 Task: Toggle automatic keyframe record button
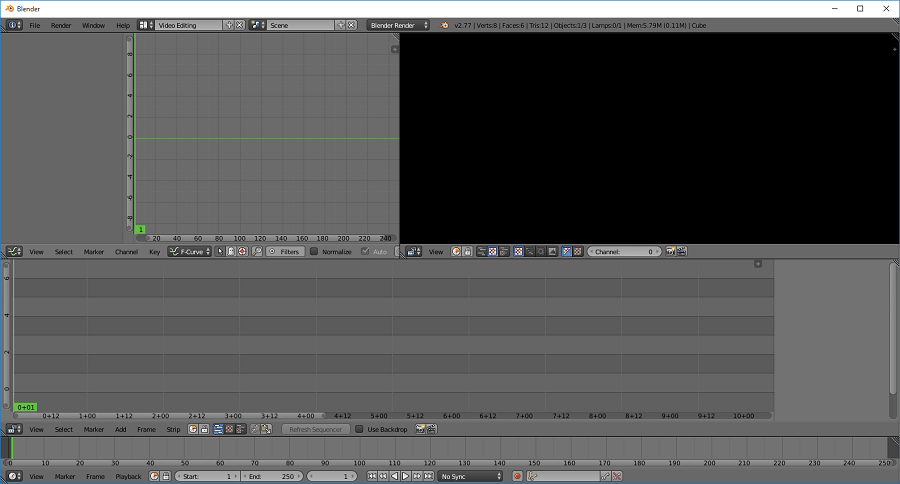click(517, 476)
